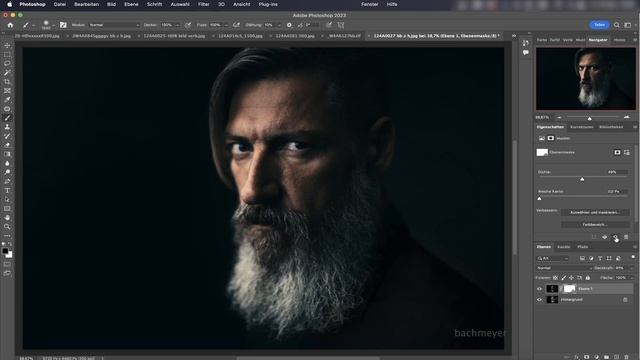This screenshot has height=360, width=640.
Task: Switch to the Kanäle tab
Action: [x=564, y=247]
